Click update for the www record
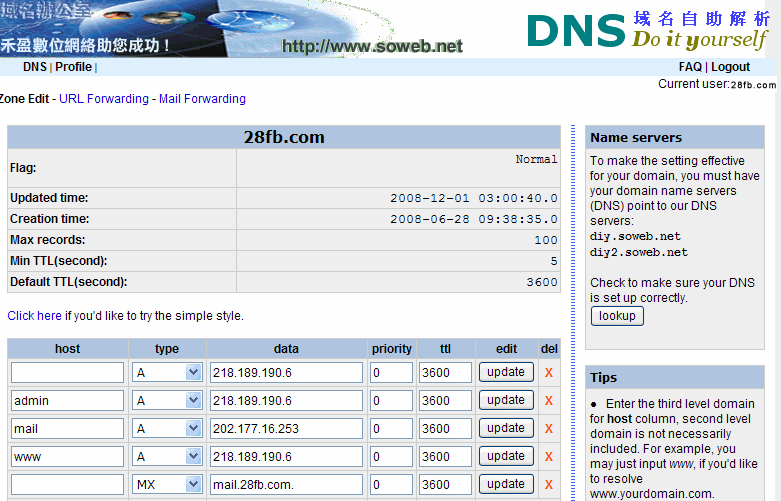This screenshot has height=501, width=781. [506, 456]
